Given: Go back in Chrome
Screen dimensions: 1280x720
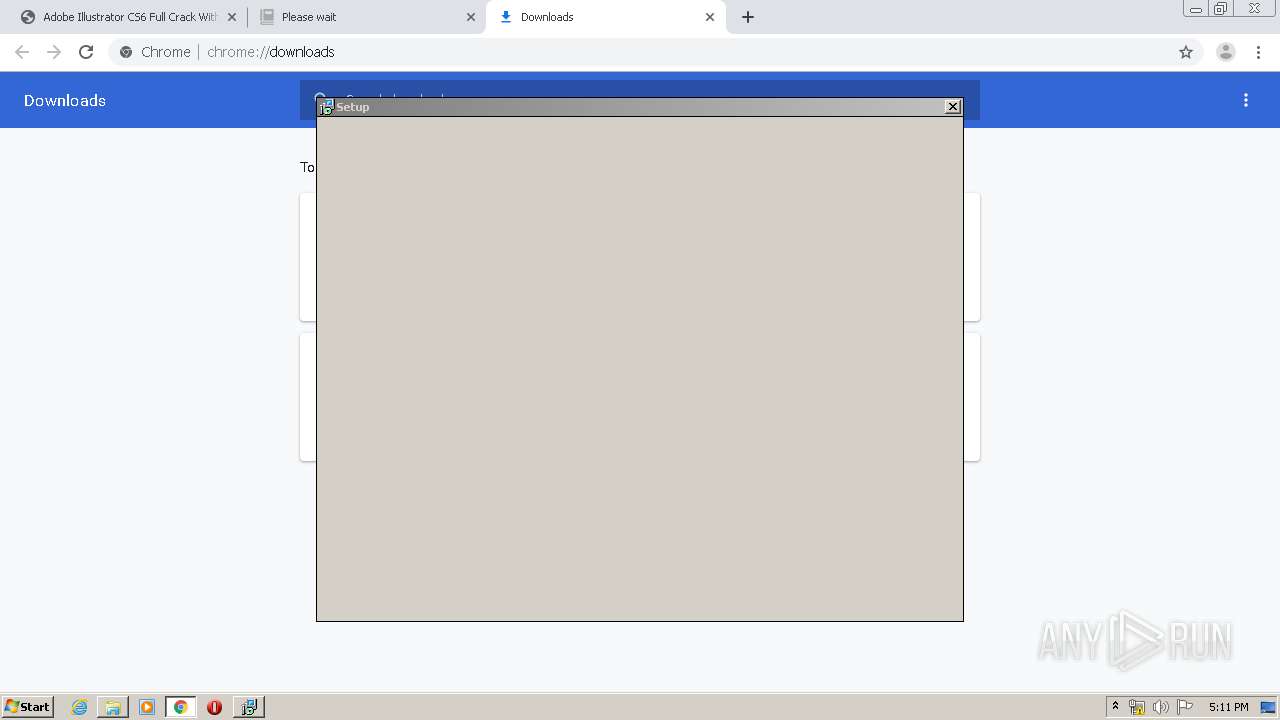Looking at the screenshot, I should pos(22,52).
